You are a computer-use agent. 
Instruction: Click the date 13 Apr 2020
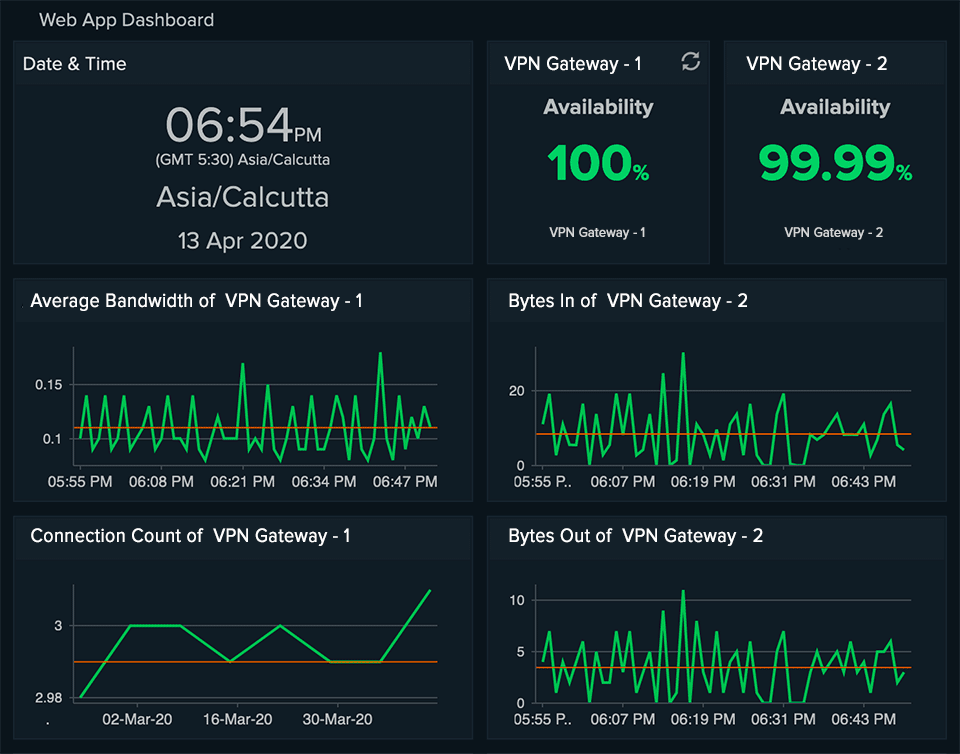click(x=242, y=240)
